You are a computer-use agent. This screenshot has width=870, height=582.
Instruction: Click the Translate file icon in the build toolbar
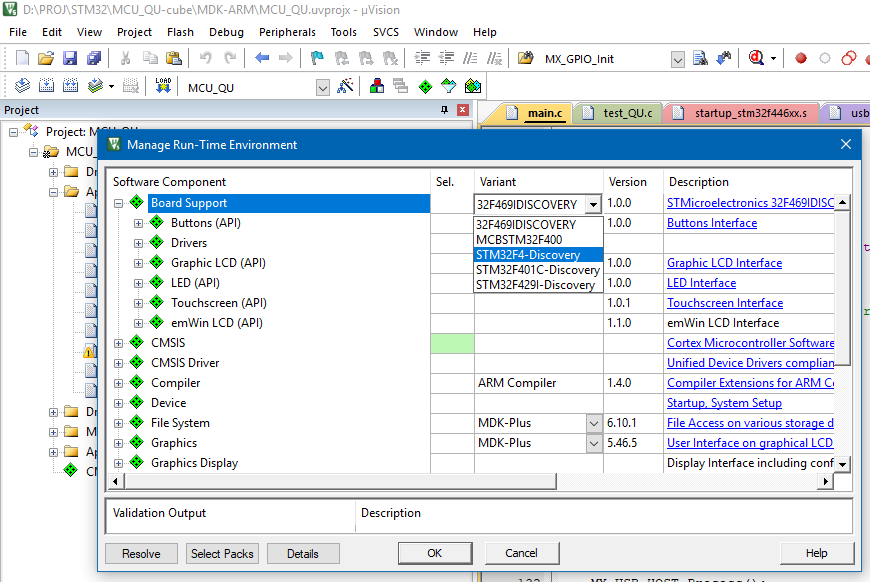22,86
